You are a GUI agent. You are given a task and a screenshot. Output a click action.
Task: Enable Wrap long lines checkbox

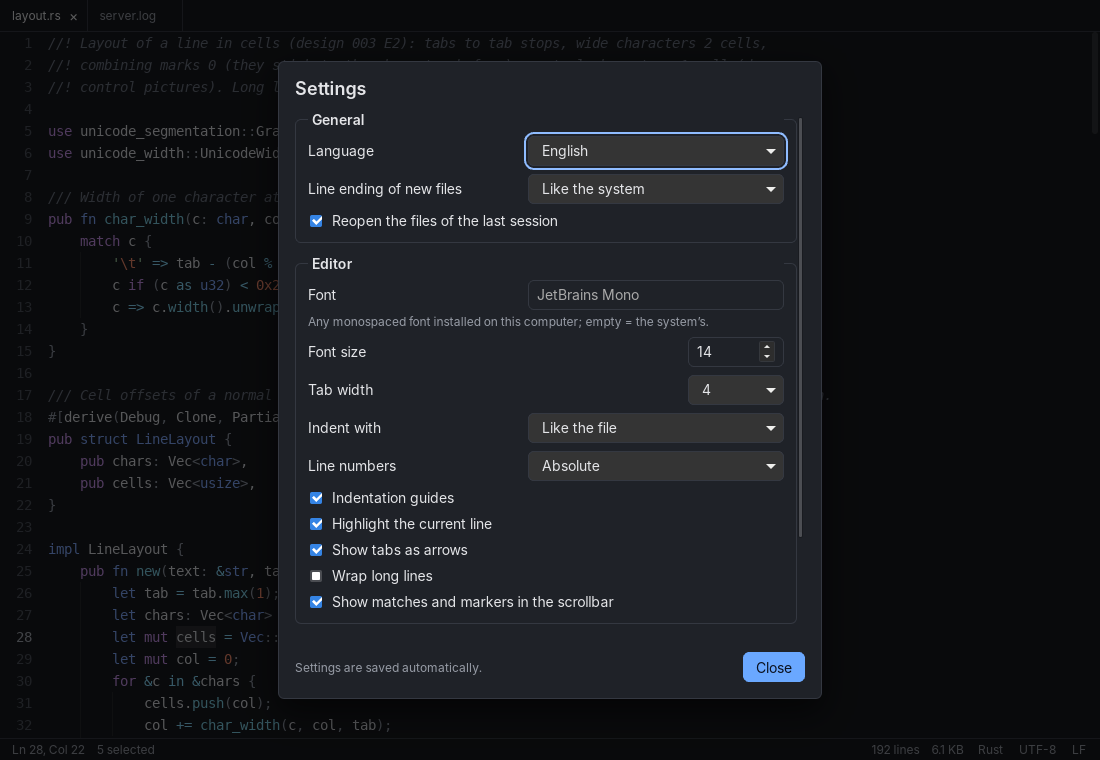[316, 575]
